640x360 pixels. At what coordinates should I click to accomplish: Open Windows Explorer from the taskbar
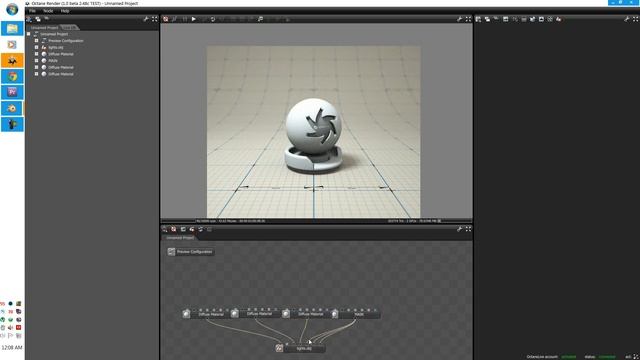(x=12, y=29)
